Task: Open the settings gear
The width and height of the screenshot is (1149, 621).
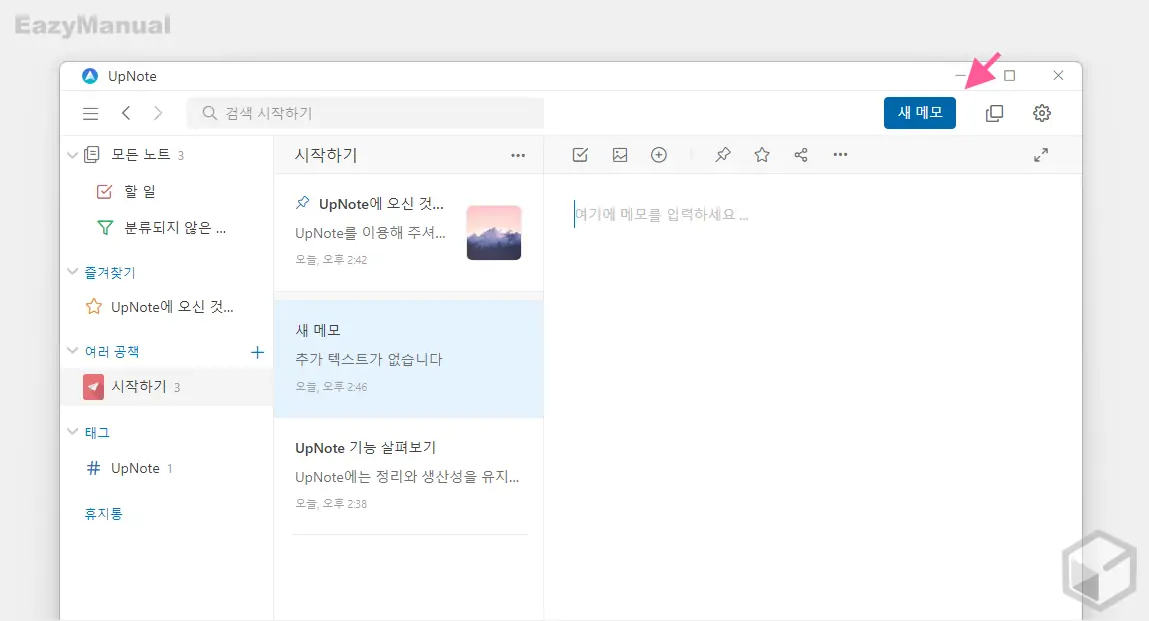Action: point(1041,113)
